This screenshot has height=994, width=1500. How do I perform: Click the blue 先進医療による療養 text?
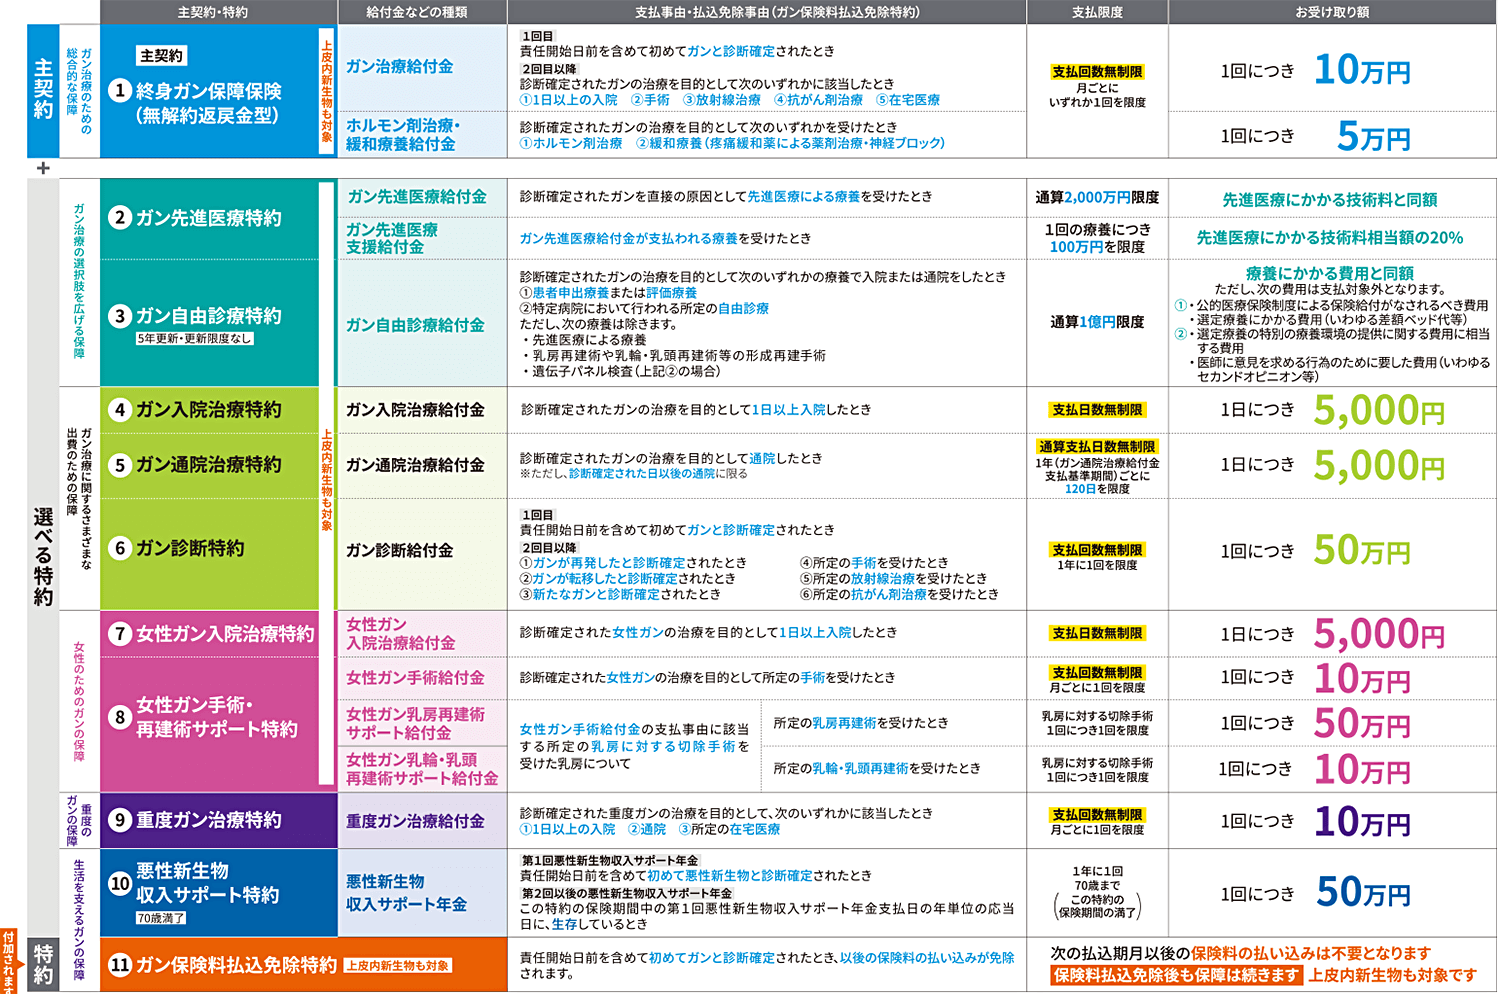point(804,197)
